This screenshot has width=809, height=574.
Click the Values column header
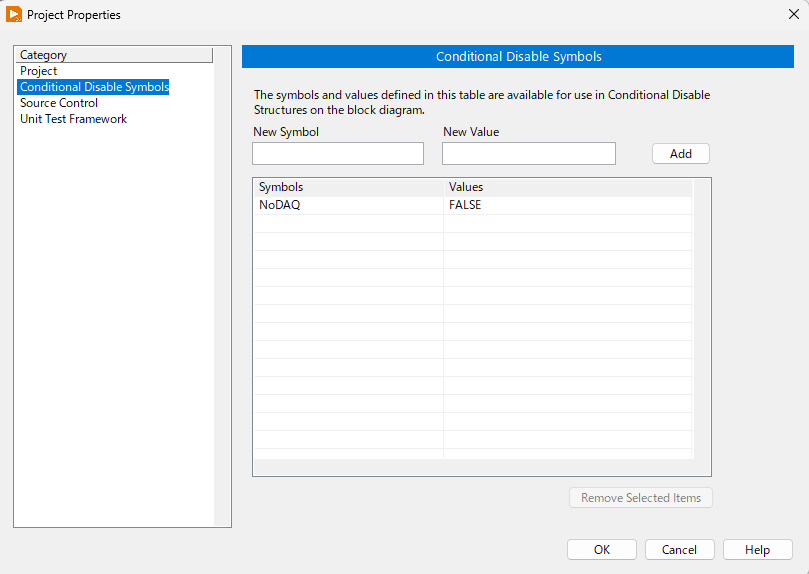coord(568,187)
